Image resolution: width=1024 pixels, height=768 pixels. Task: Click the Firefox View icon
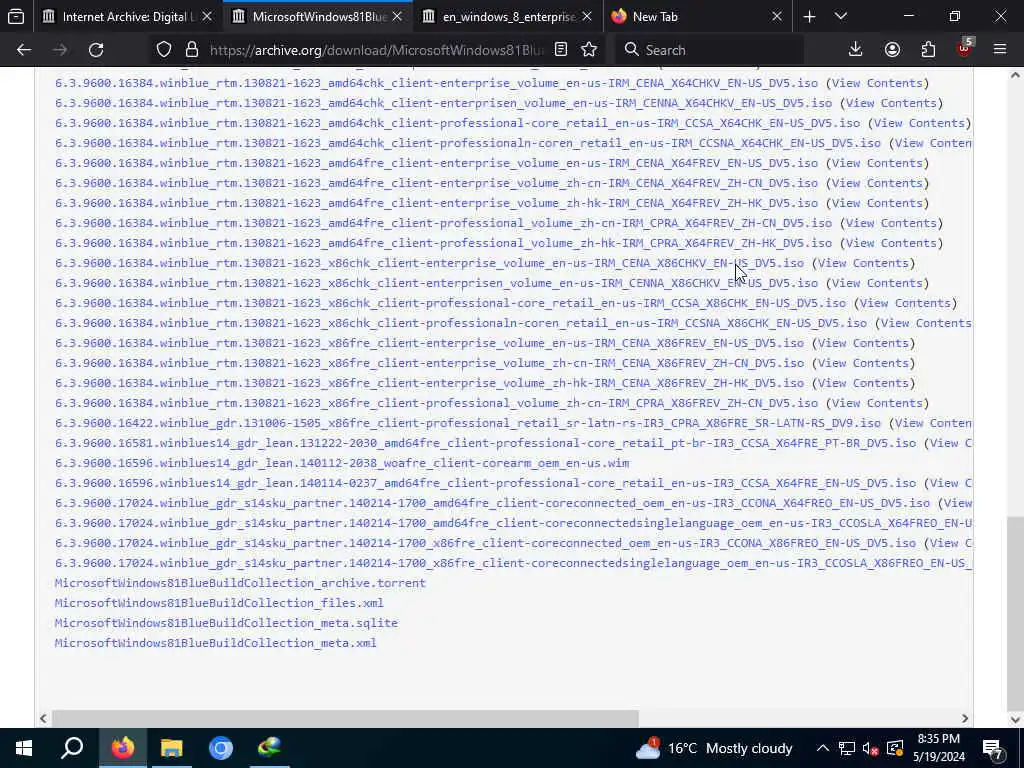pos(16,16)
